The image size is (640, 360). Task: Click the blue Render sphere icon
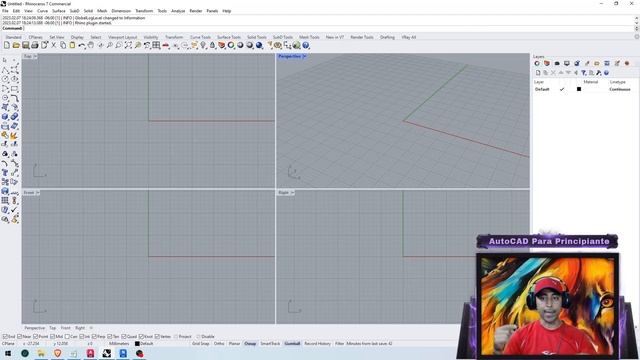[x=259, y=45]
